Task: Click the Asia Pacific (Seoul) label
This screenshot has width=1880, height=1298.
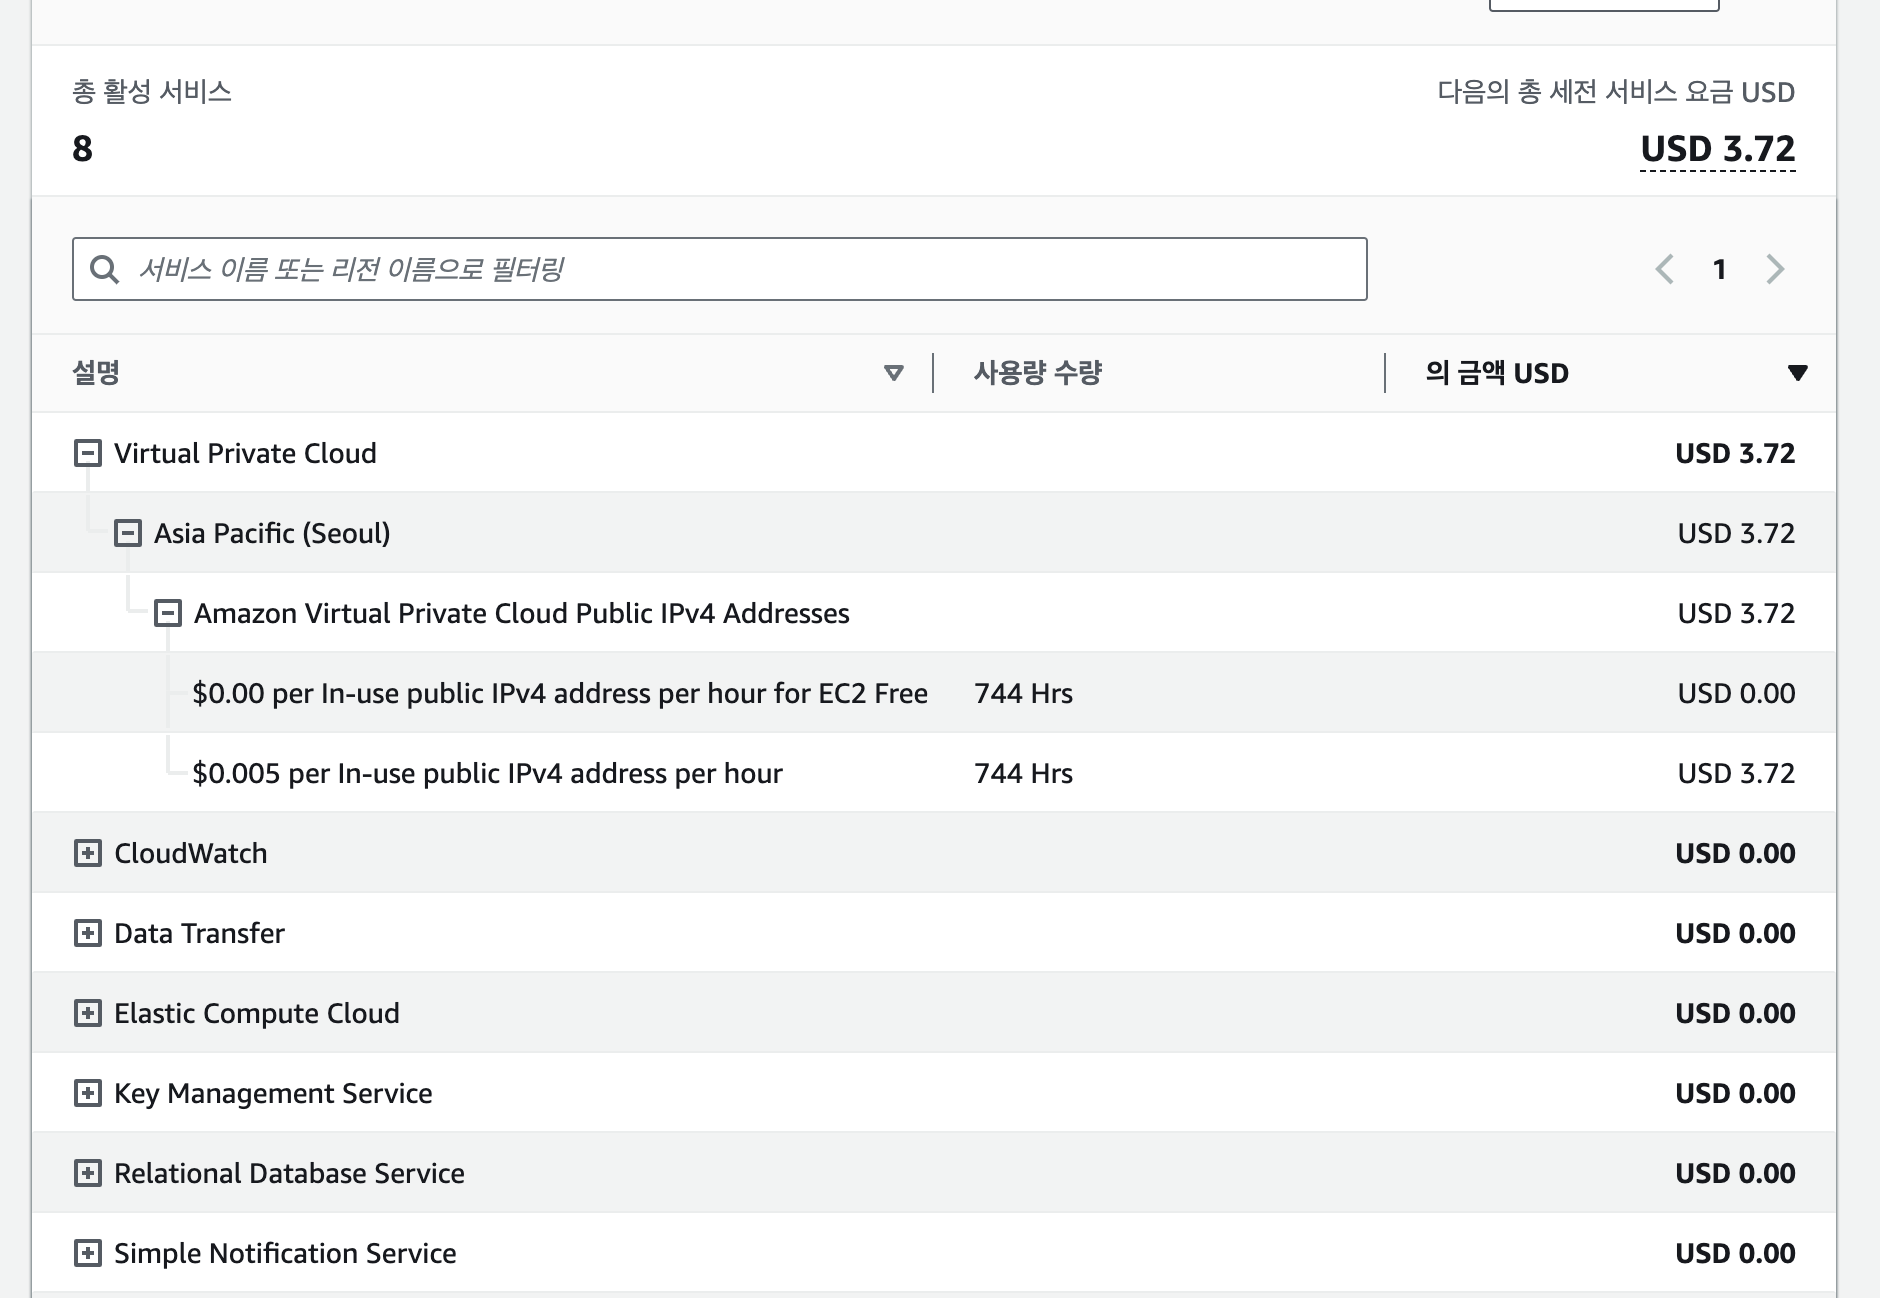Action: pyautogui.click(x=272, y=533)
